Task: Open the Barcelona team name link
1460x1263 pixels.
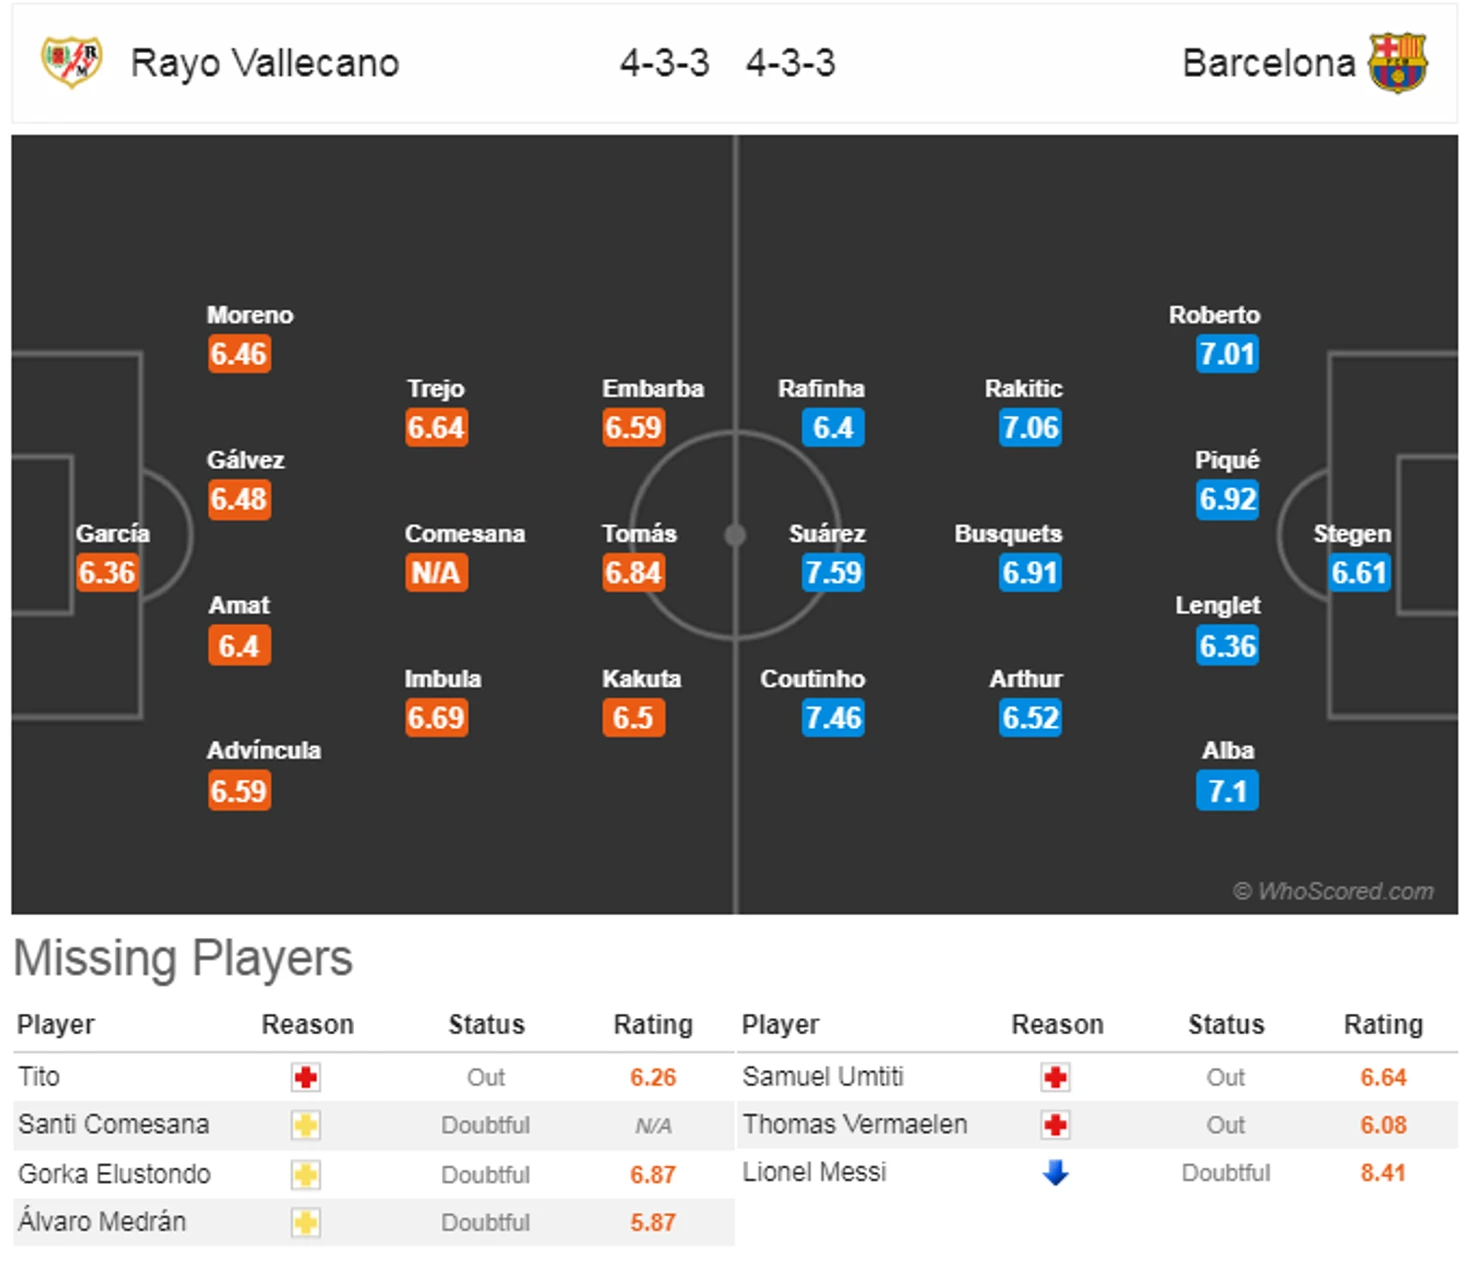Action: tap(1268, 63)
